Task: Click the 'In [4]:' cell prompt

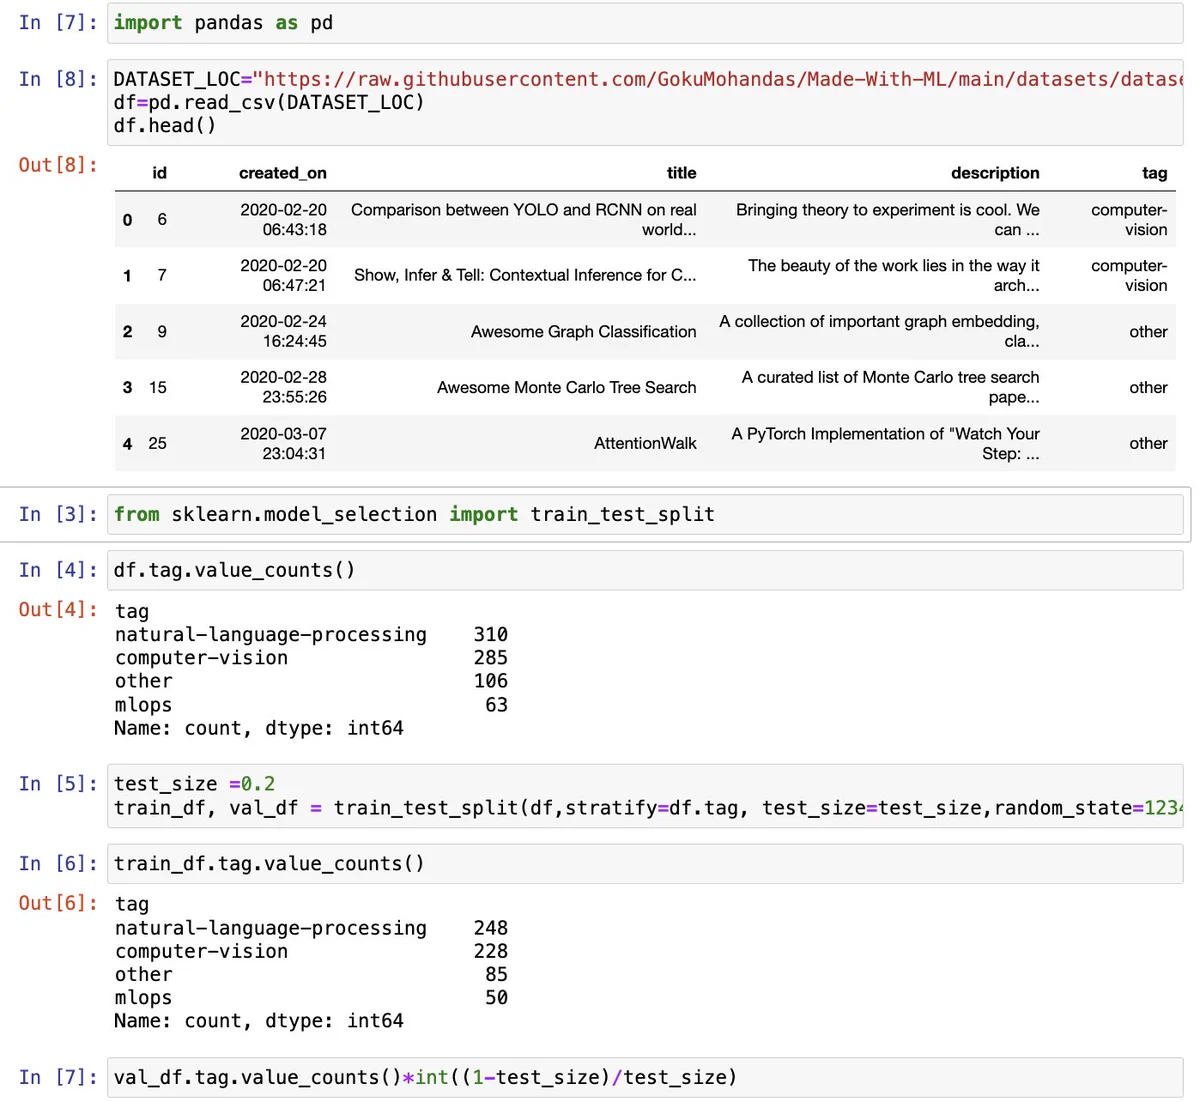Action: [x=58, y=570]
